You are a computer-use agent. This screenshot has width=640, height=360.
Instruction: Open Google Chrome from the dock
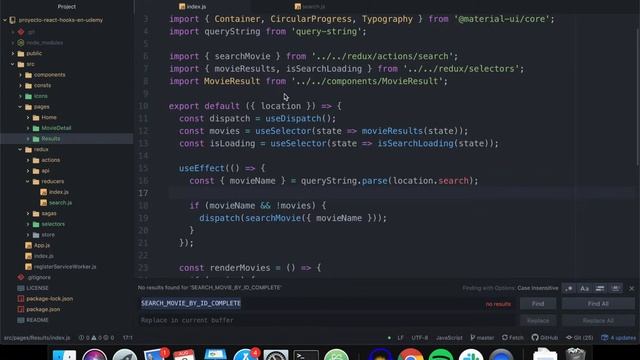point(410,355)
